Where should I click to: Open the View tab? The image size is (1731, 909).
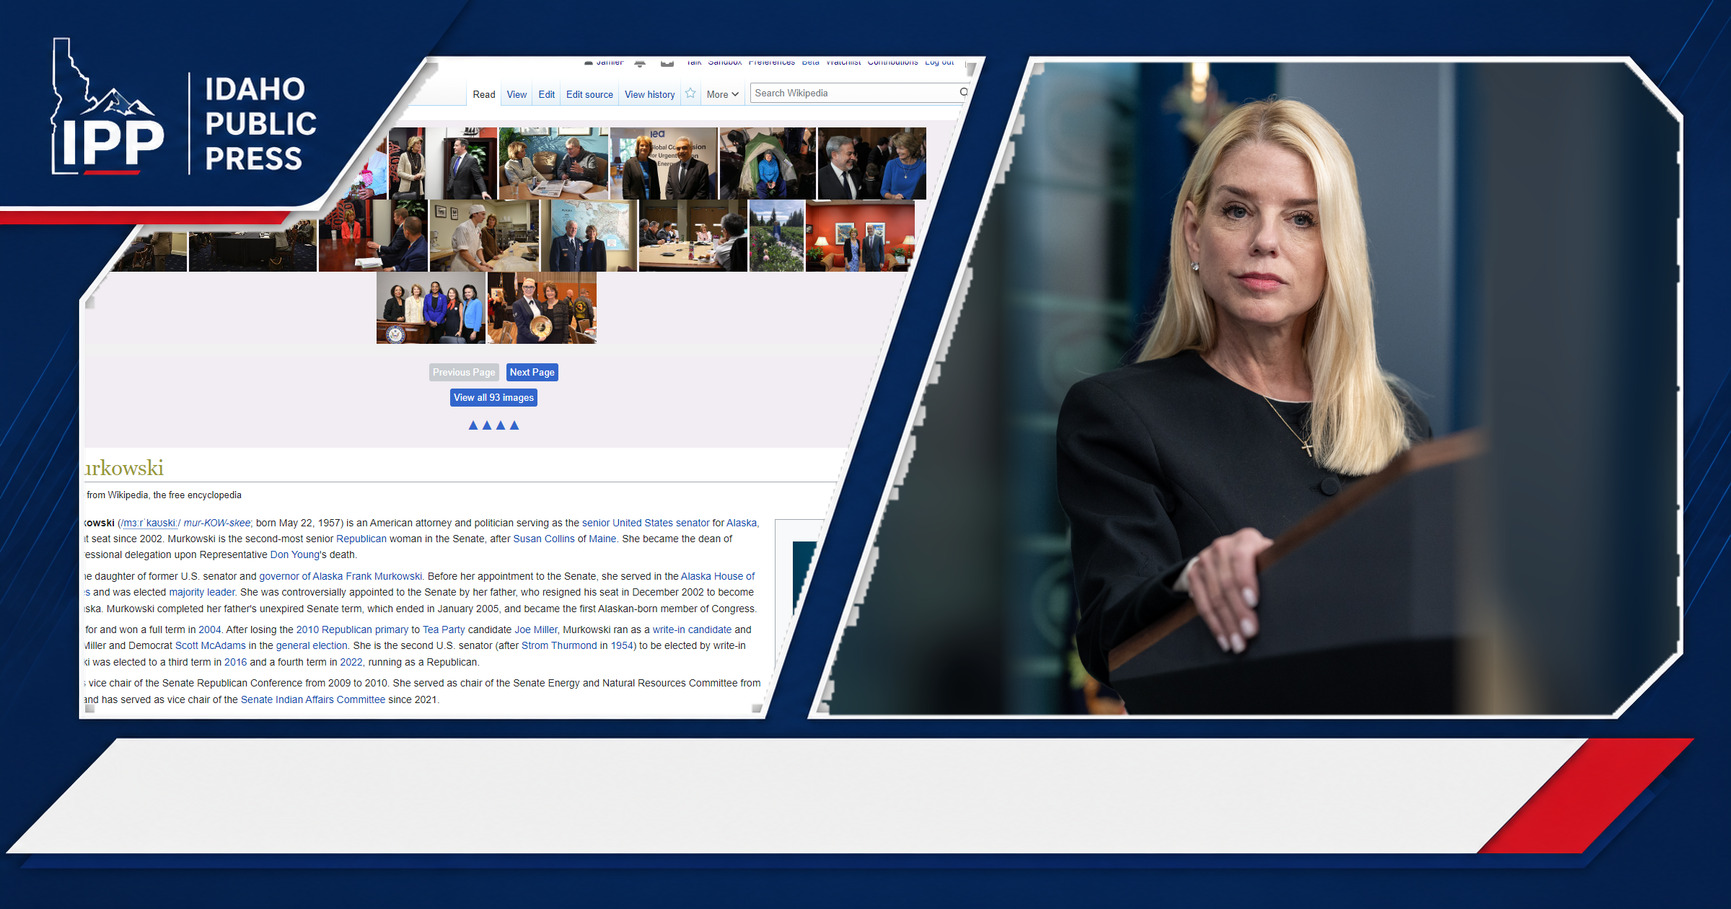click(x=516, y=95)
